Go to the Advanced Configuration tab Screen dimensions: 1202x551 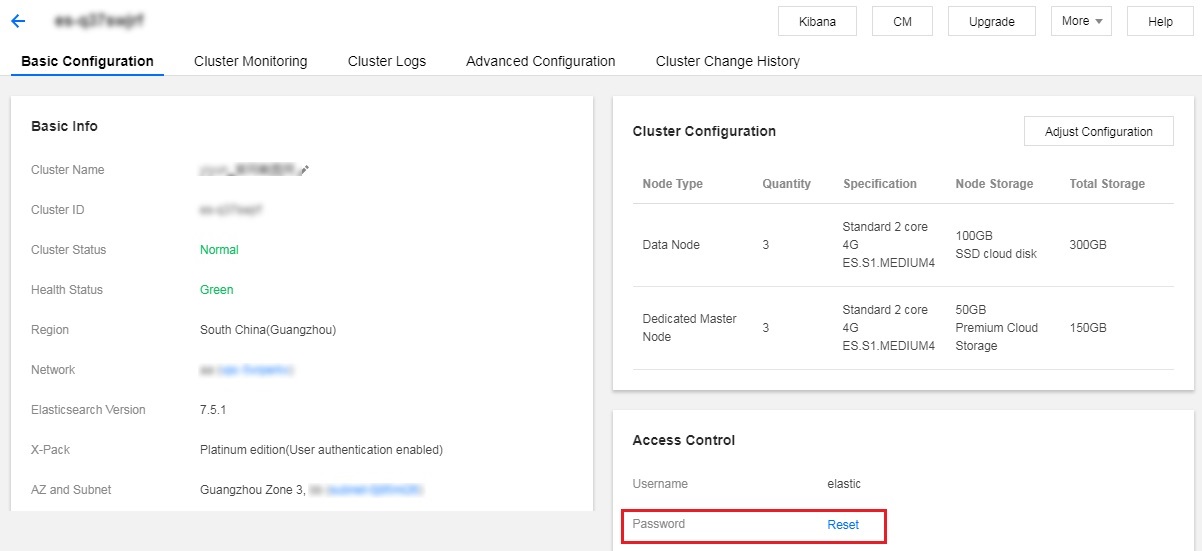point(540,61)
